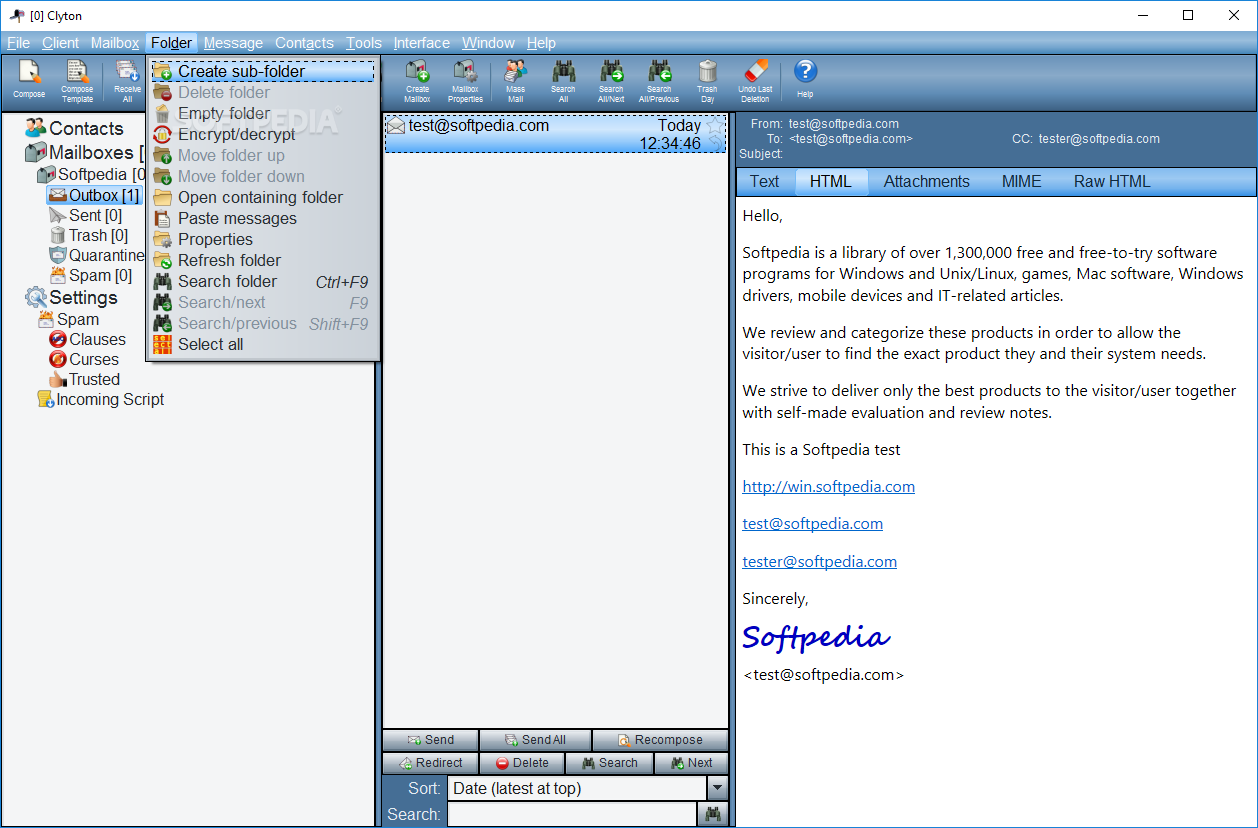Screen dimensions: 1258x828
Task: Select Sent [0] folder
Action: 86,215
